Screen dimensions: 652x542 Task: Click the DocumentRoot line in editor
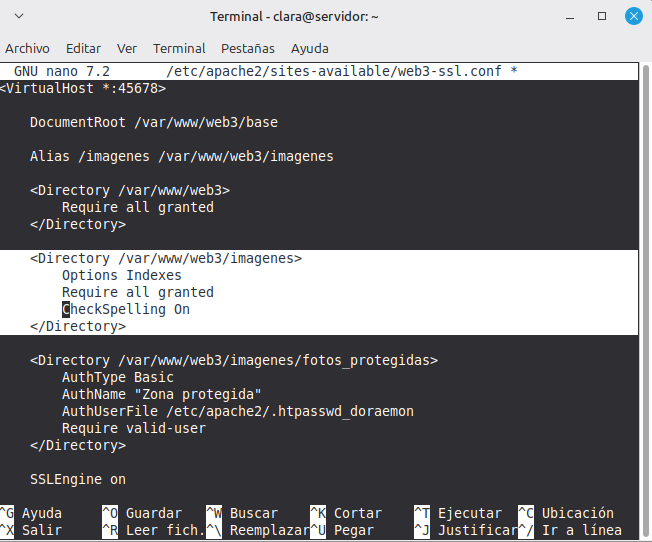point(154,122)
